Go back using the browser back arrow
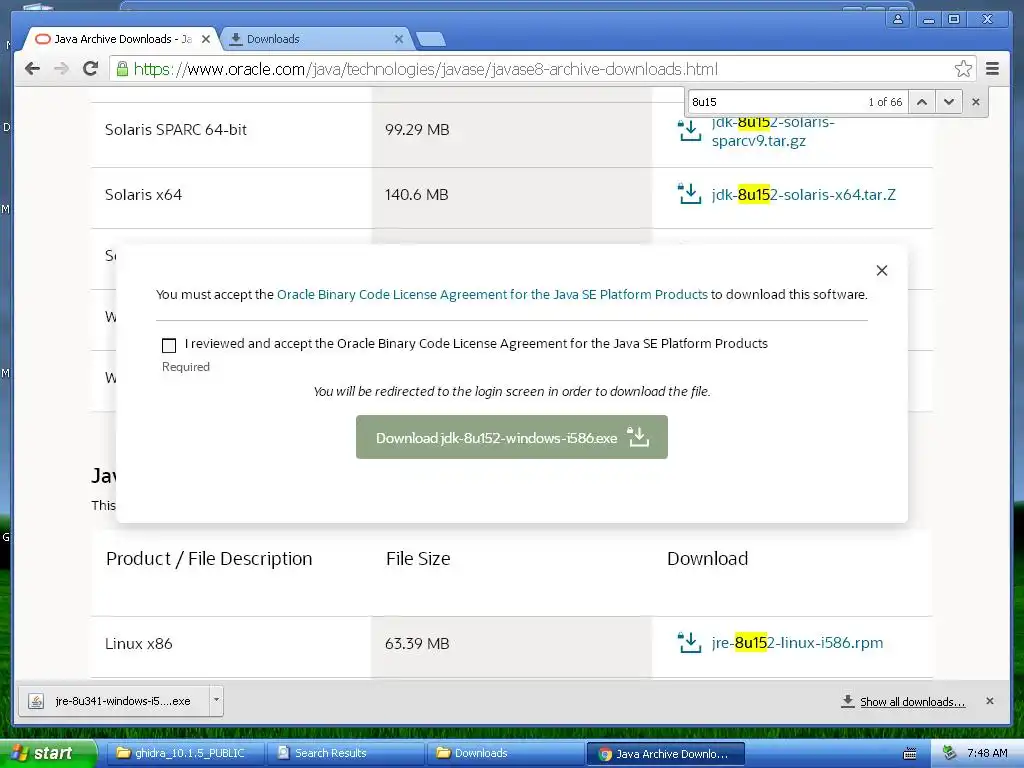The width and height of the screenshot is (1024, 768). pos(32,69)
